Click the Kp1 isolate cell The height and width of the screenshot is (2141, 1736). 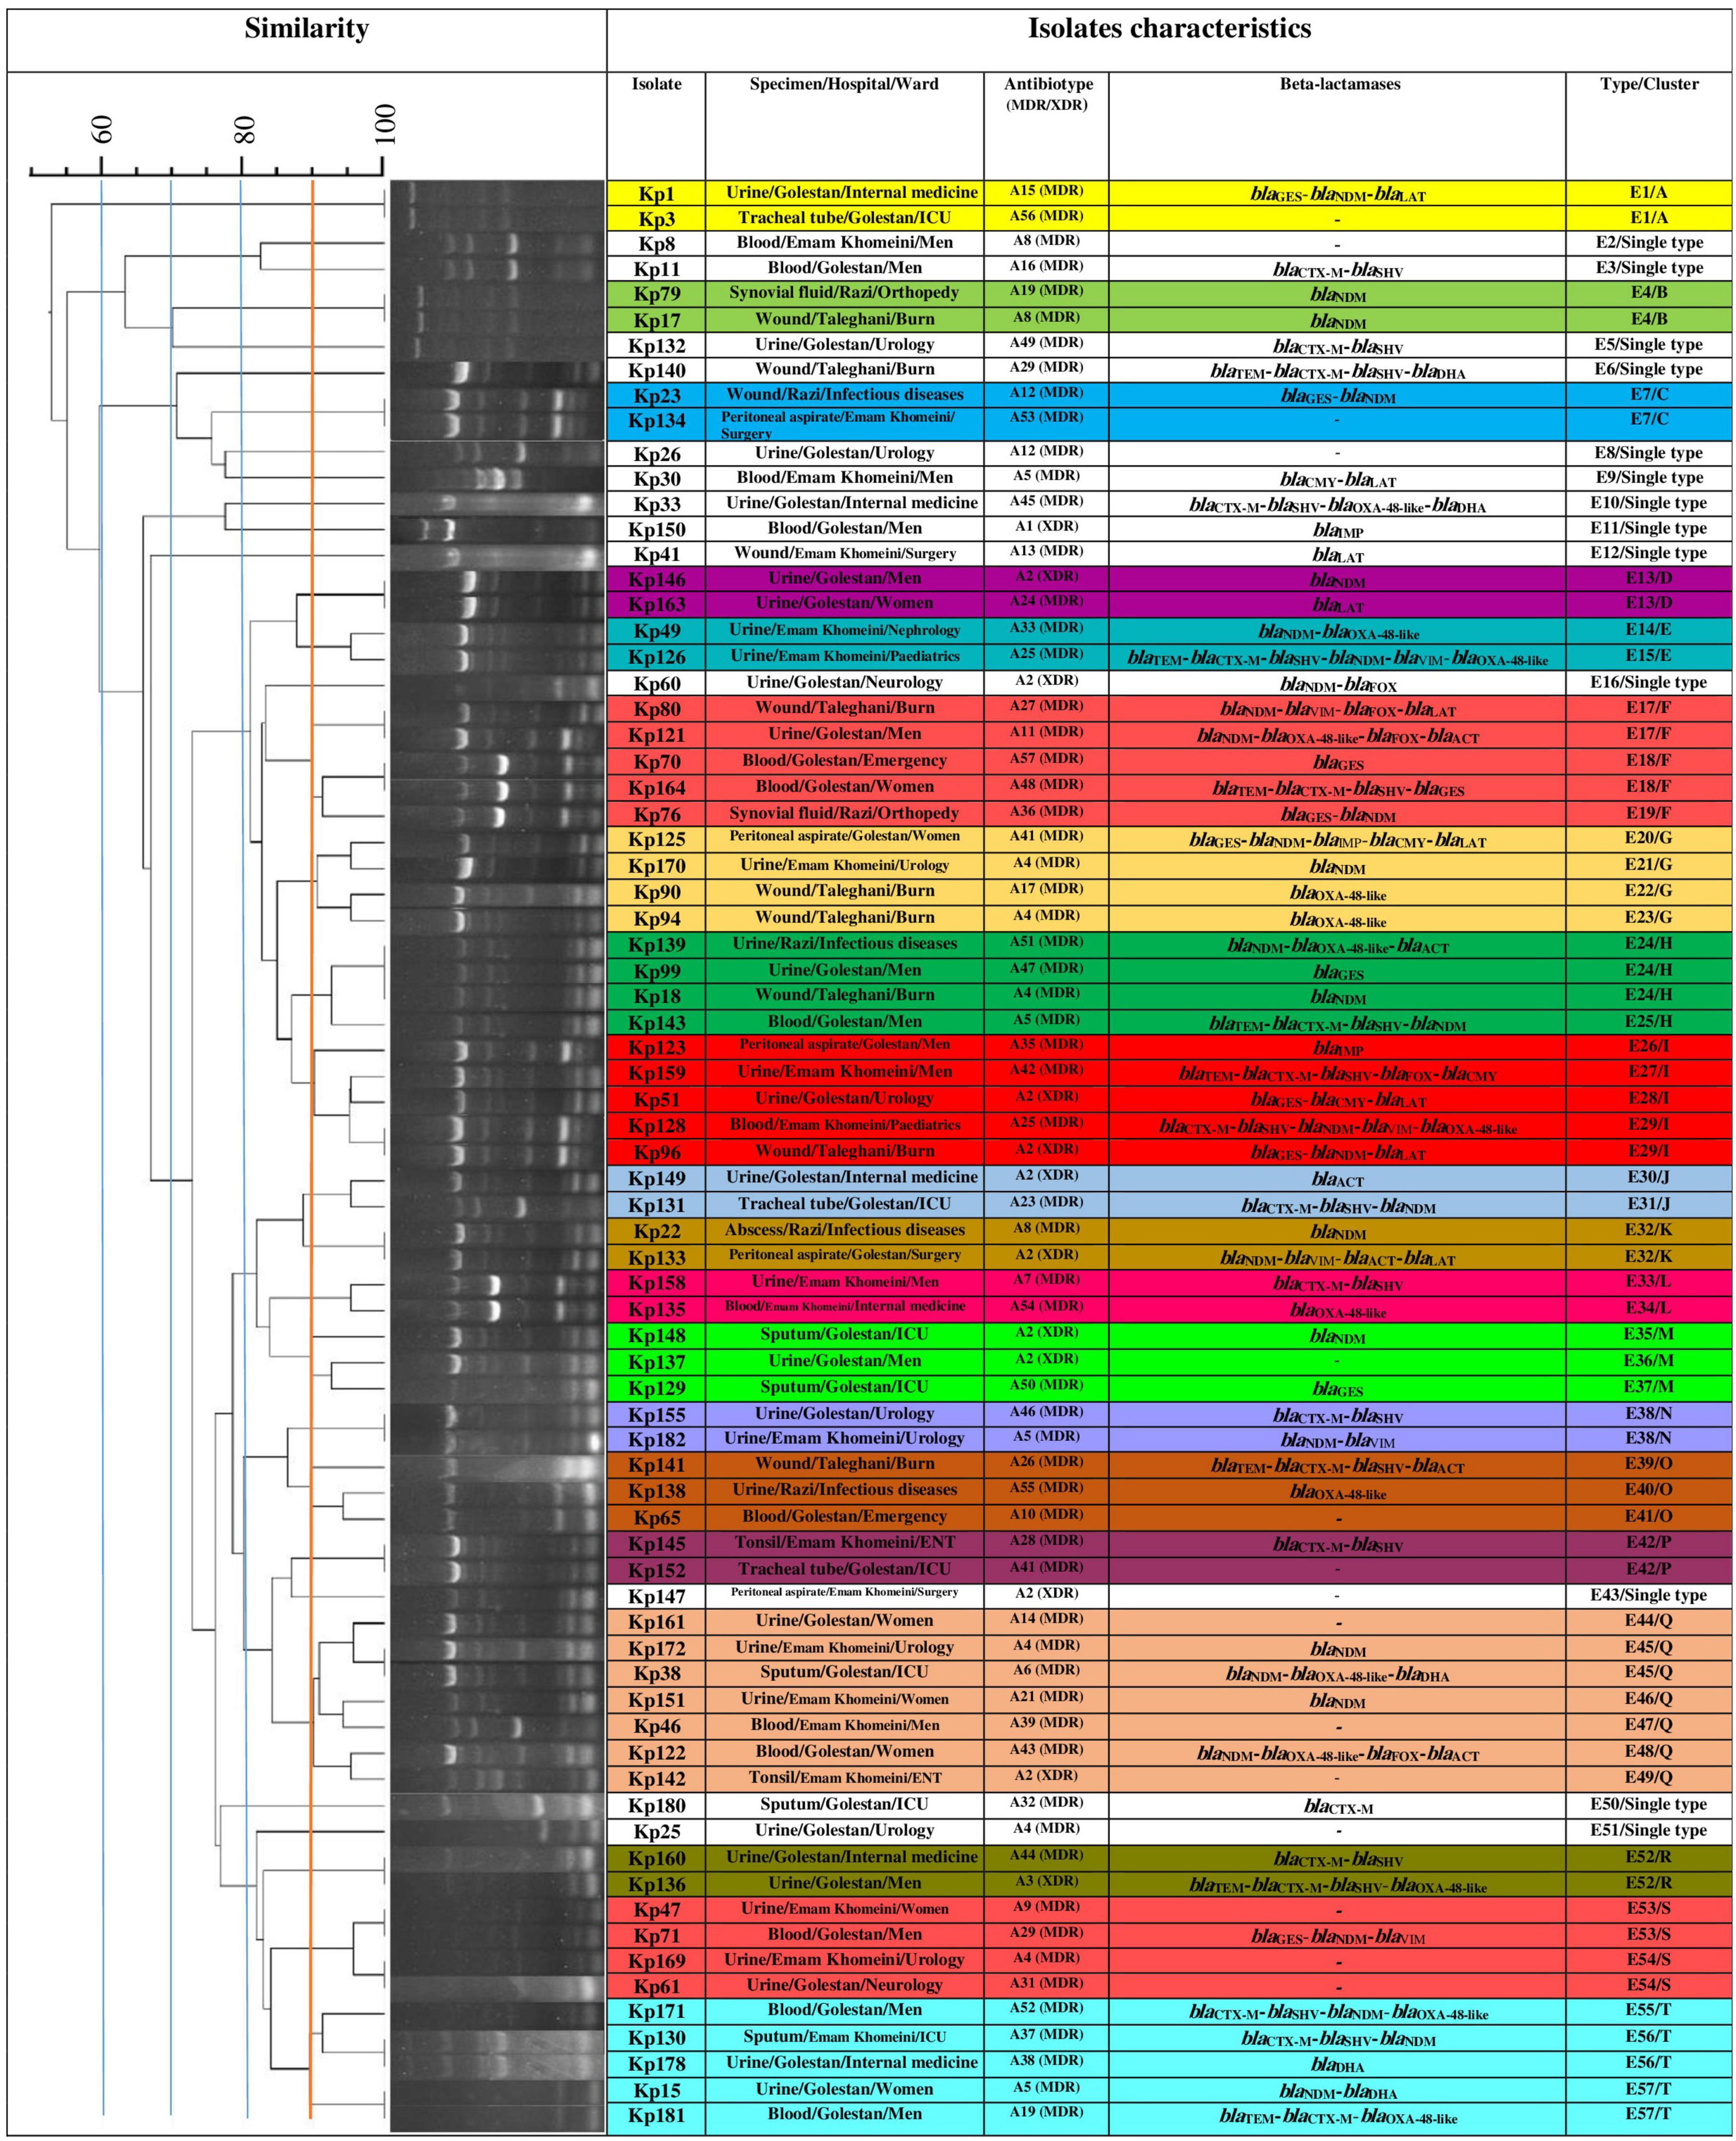pyautogui.click(x=656, y=193)
